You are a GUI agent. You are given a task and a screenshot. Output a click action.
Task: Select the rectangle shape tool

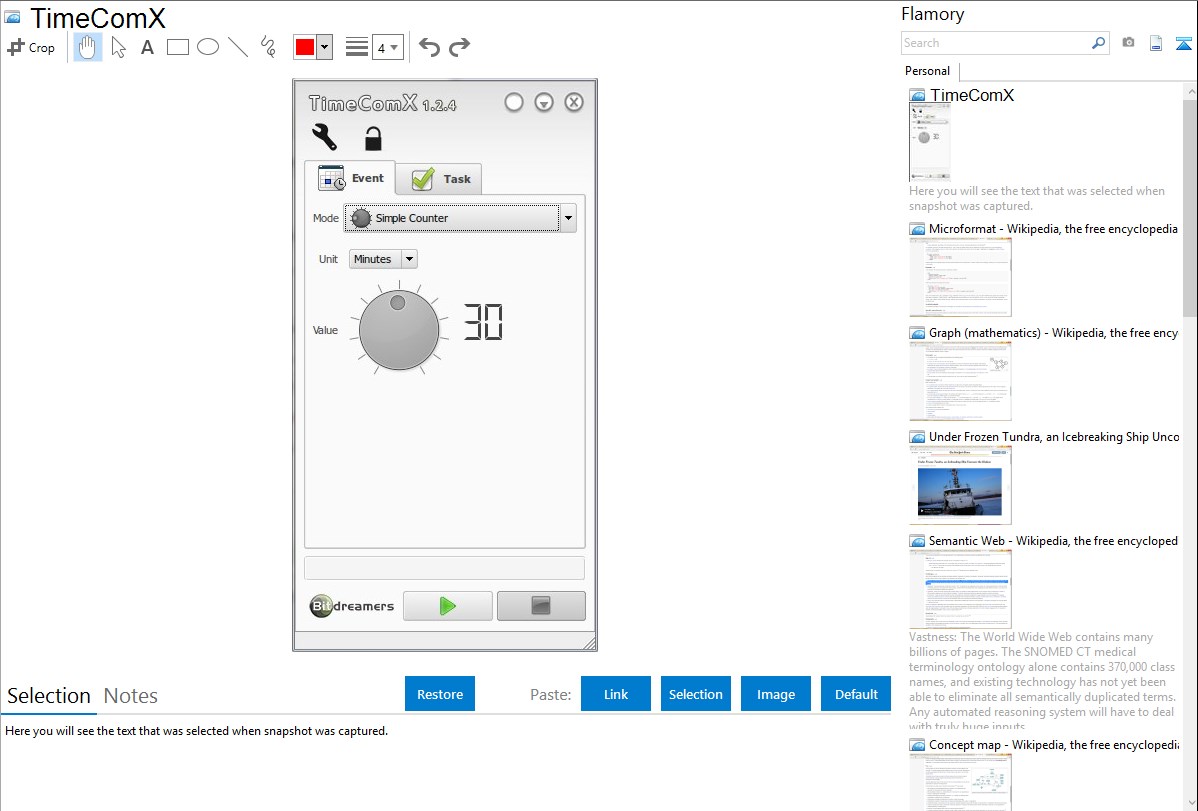coord(177,47)
